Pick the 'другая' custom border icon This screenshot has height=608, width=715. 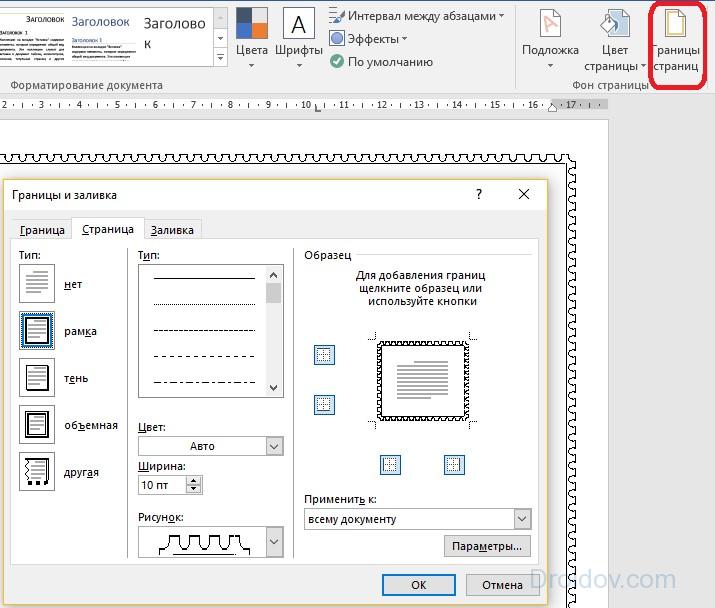click(x=37, y=472)
